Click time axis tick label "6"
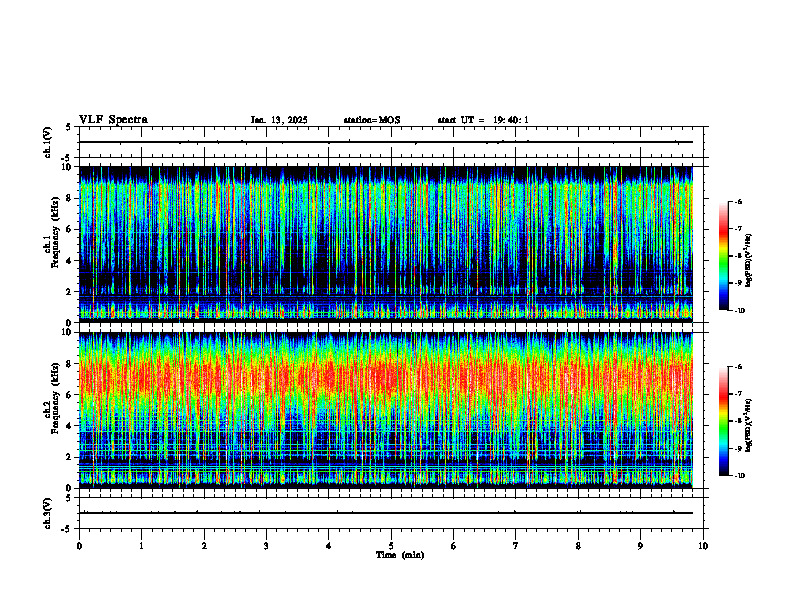 (x=454, y=546)
